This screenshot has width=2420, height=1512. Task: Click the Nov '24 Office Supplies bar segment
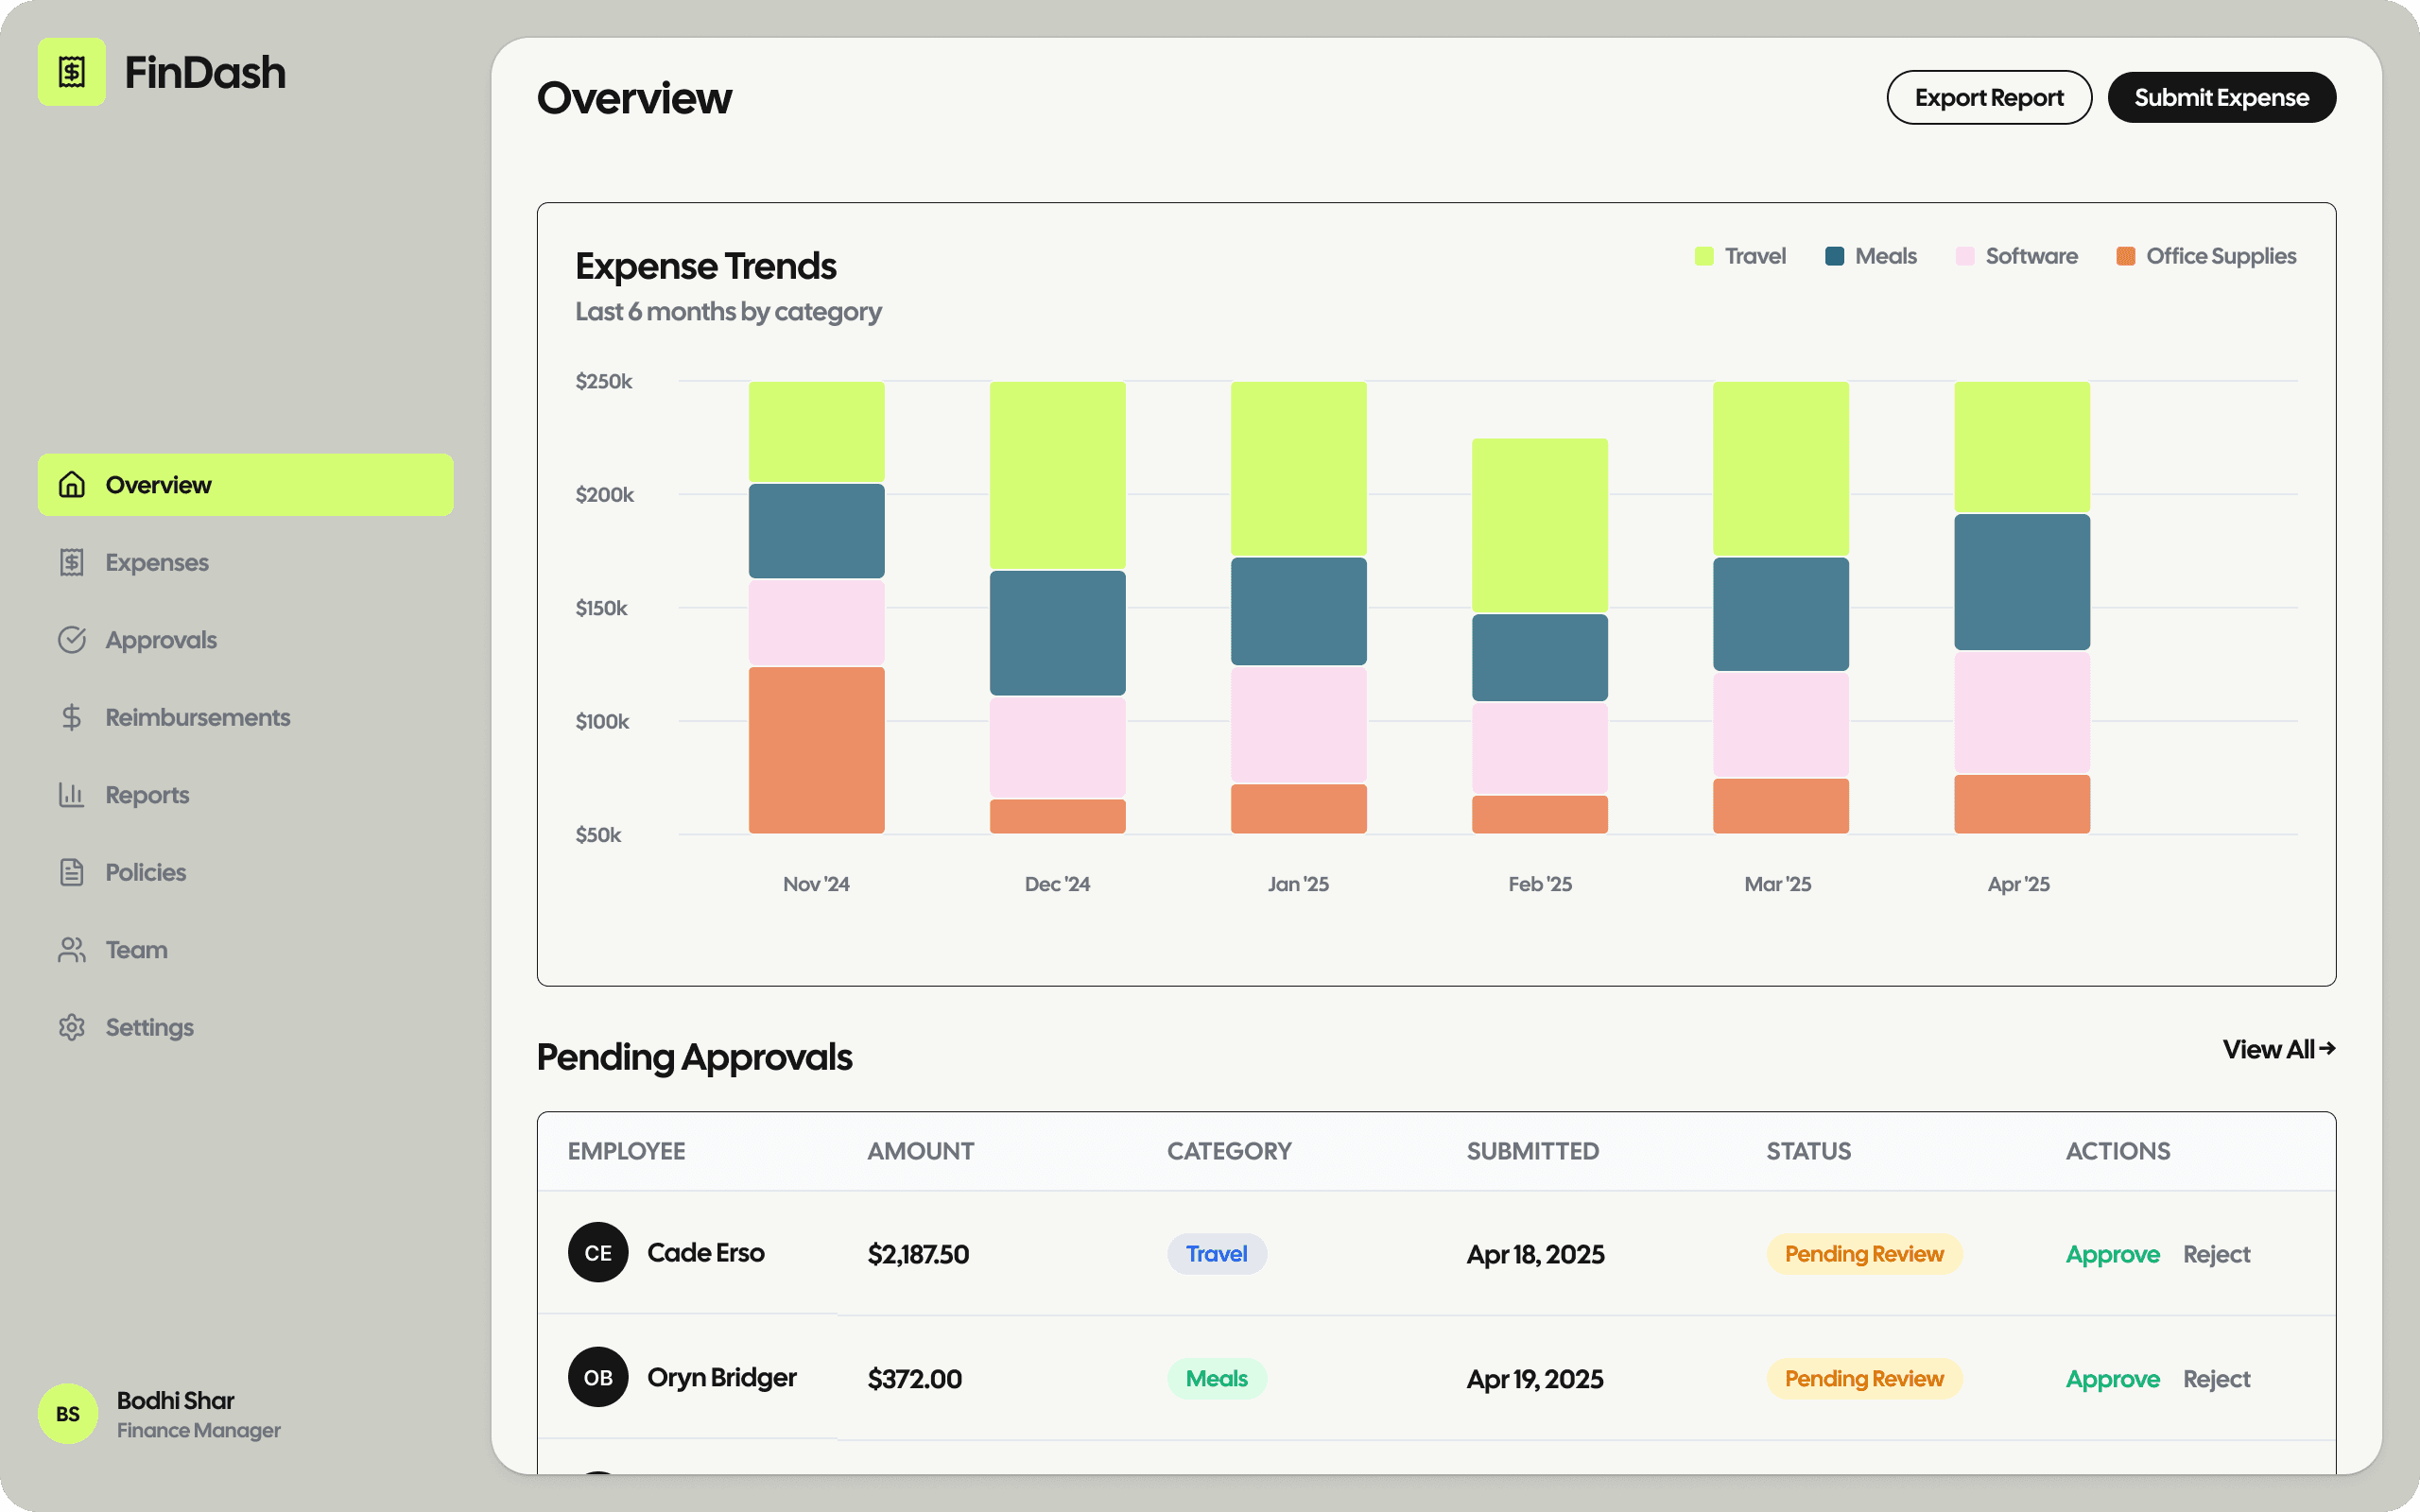[816, 750]
